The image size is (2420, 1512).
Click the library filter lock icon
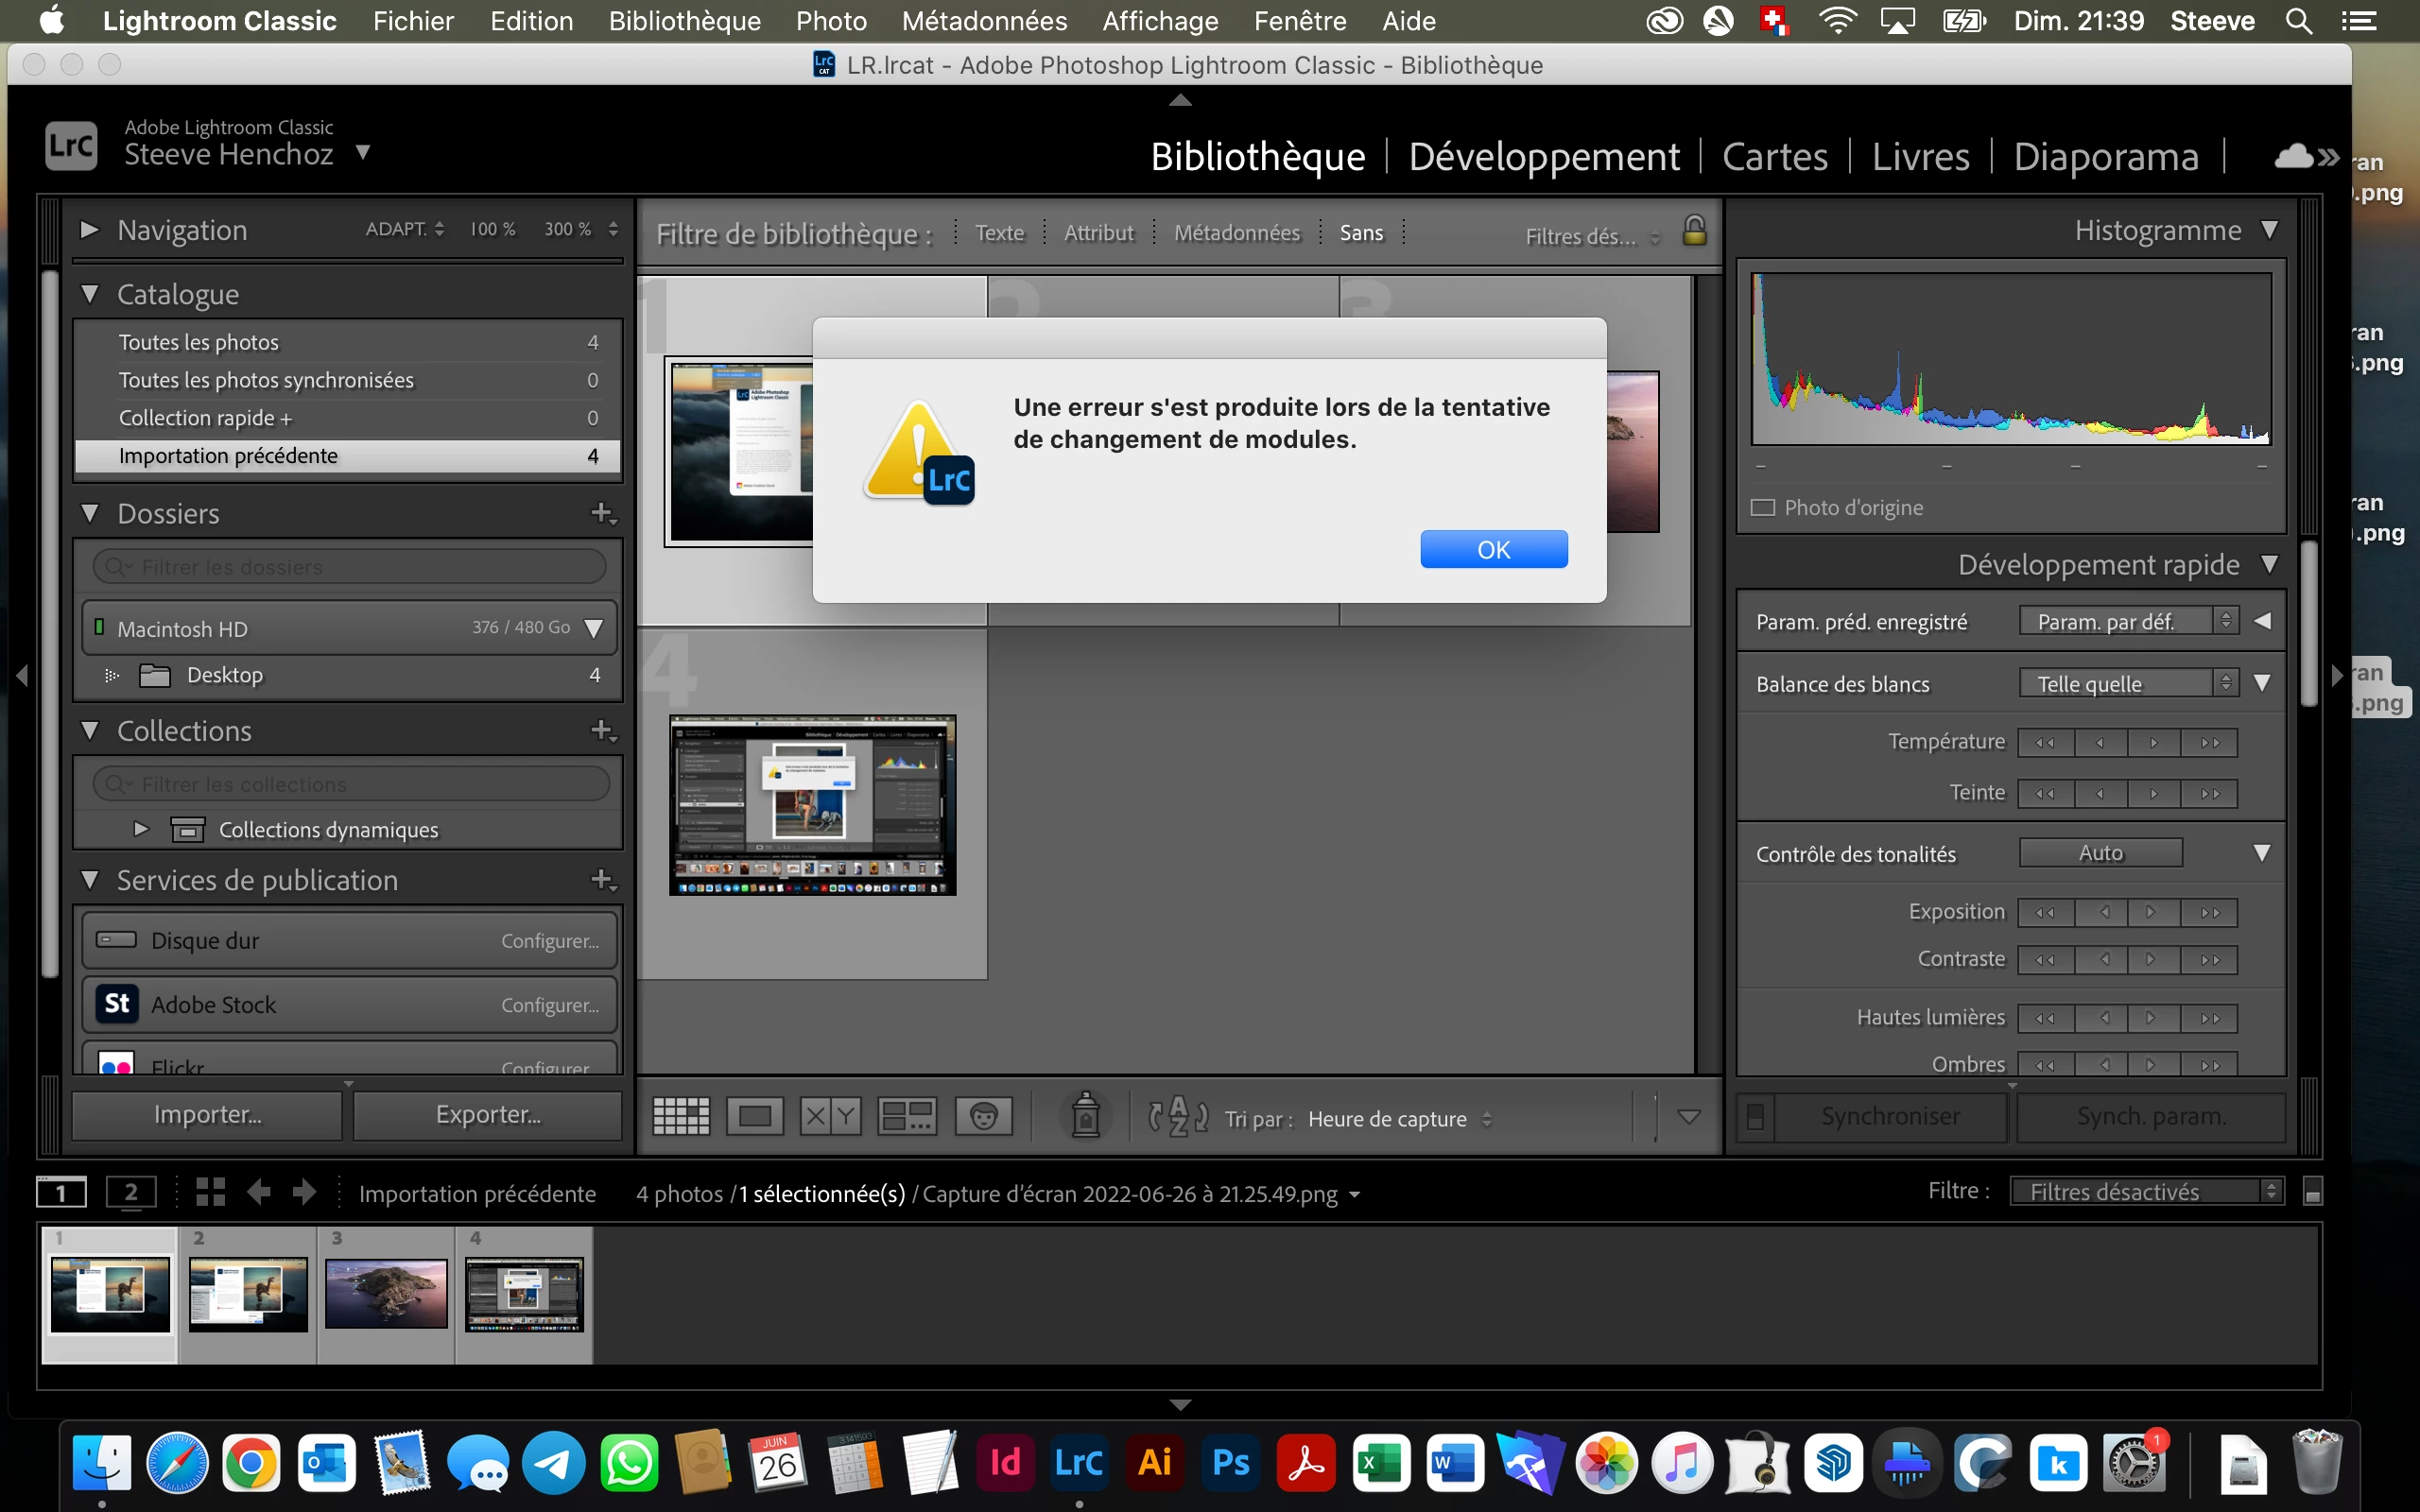(1694, 231)
